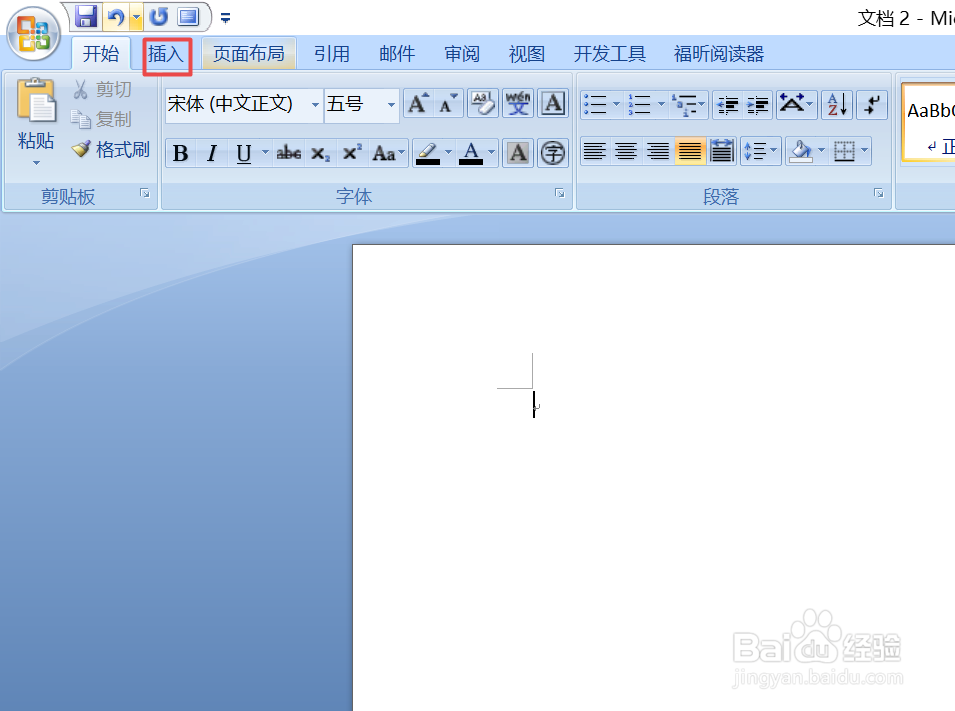Apply text highlight color
The image size is (955, 711).
tap(428, 153)
